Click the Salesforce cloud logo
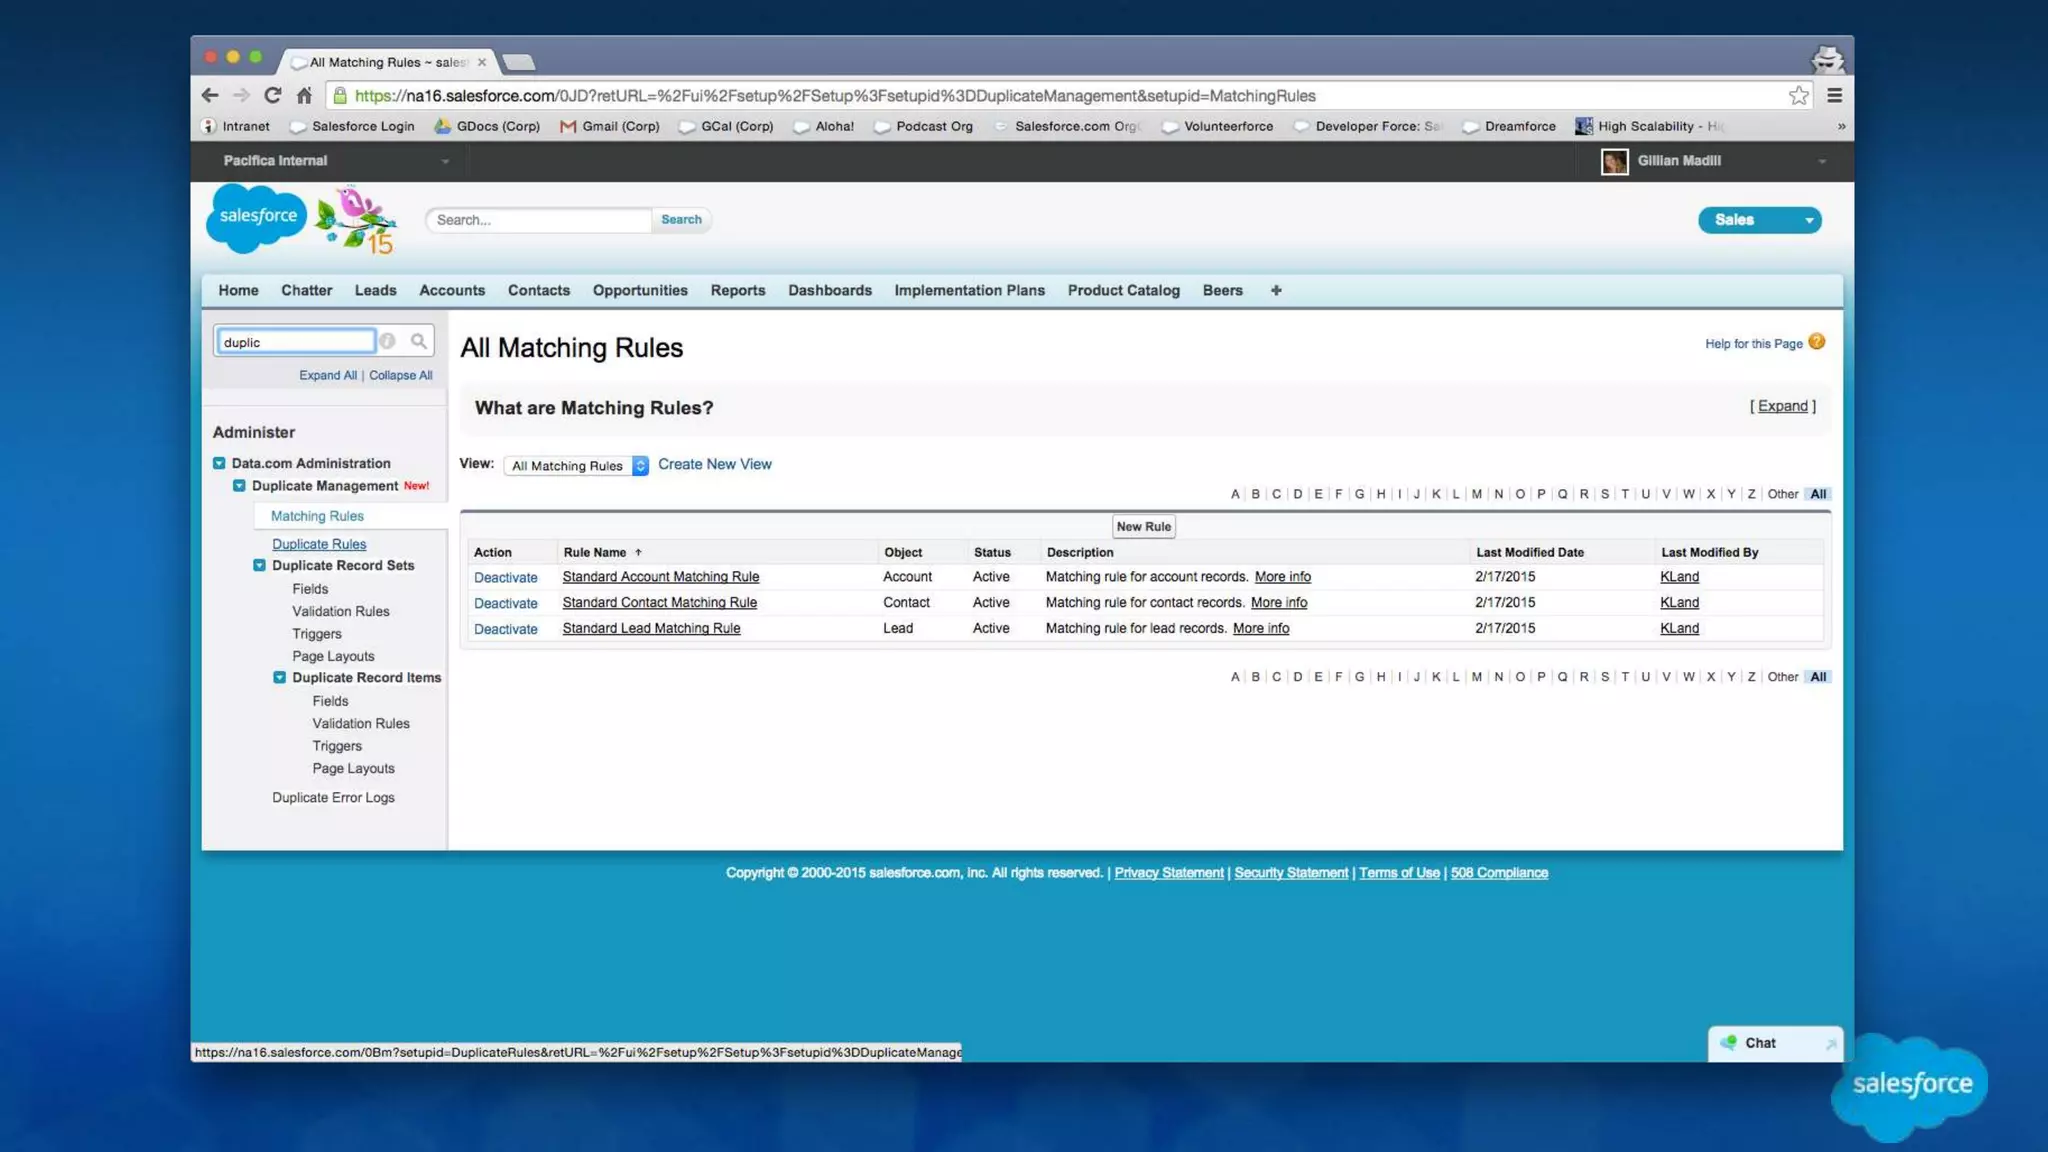 point(257,216)
